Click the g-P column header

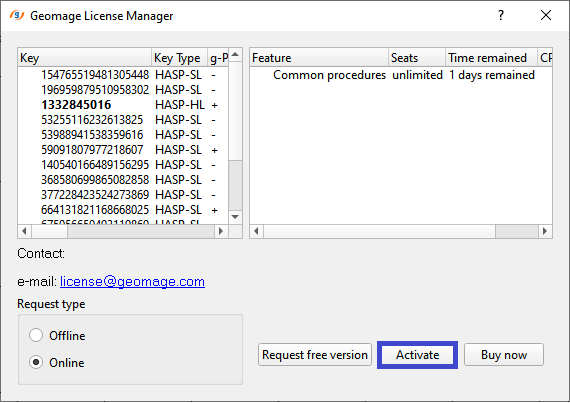pos(218,58)
